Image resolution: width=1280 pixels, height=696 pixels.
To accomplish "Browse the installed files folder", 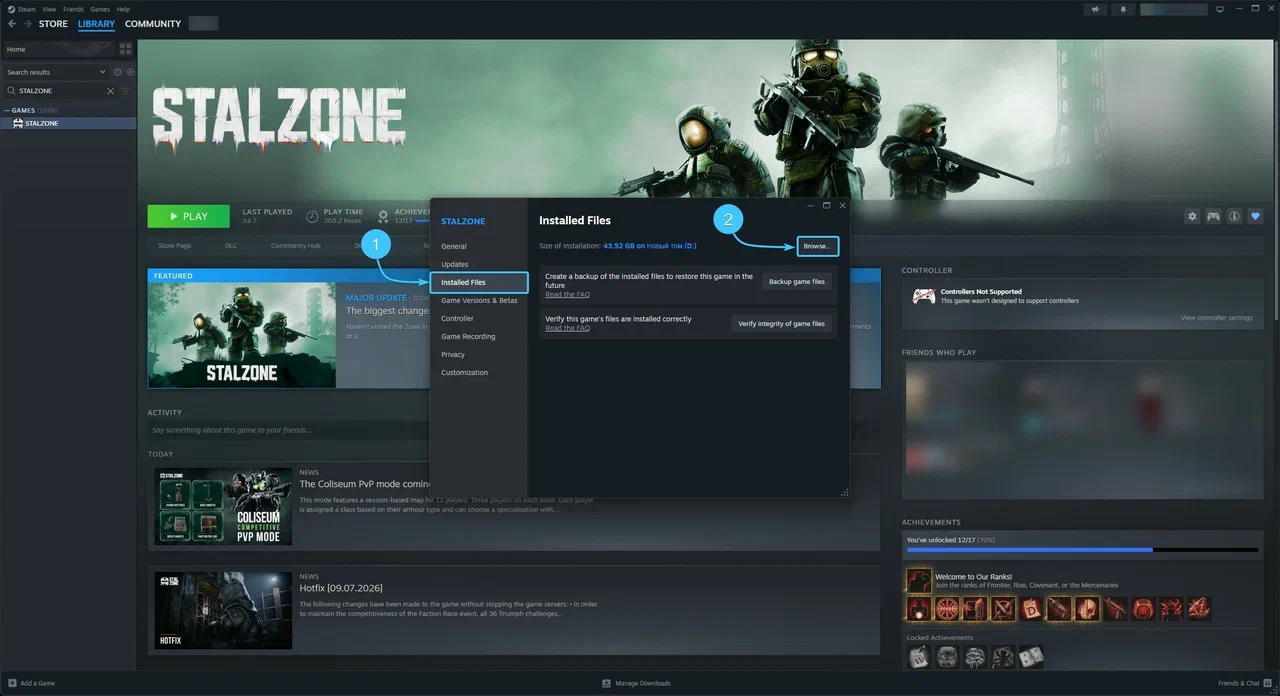I will [816, 246].
